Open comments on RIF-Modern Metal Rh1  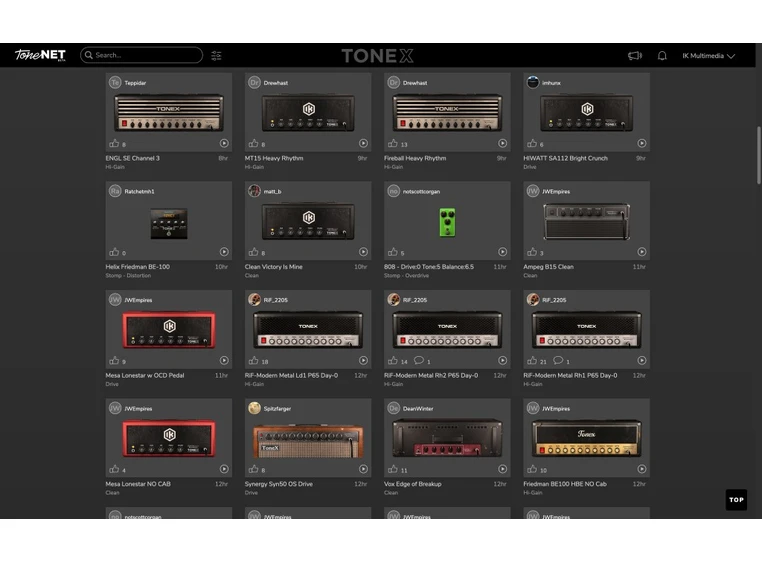click(558, 360)
